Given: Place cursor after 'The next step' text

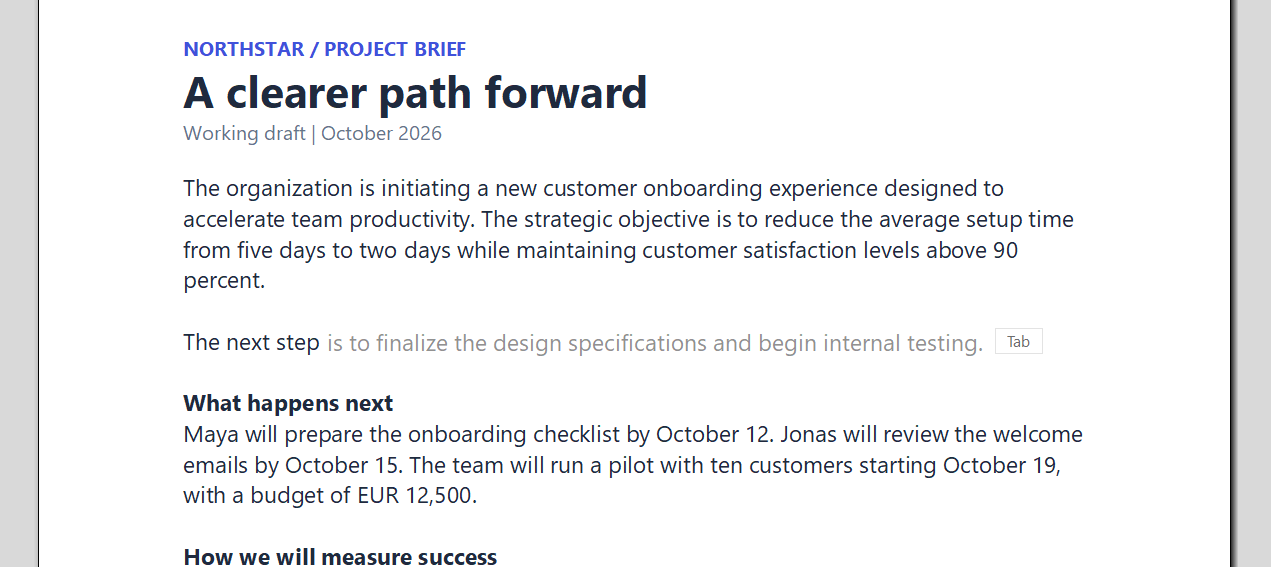Looking at the screenshot, I should [x=321, y=343].
